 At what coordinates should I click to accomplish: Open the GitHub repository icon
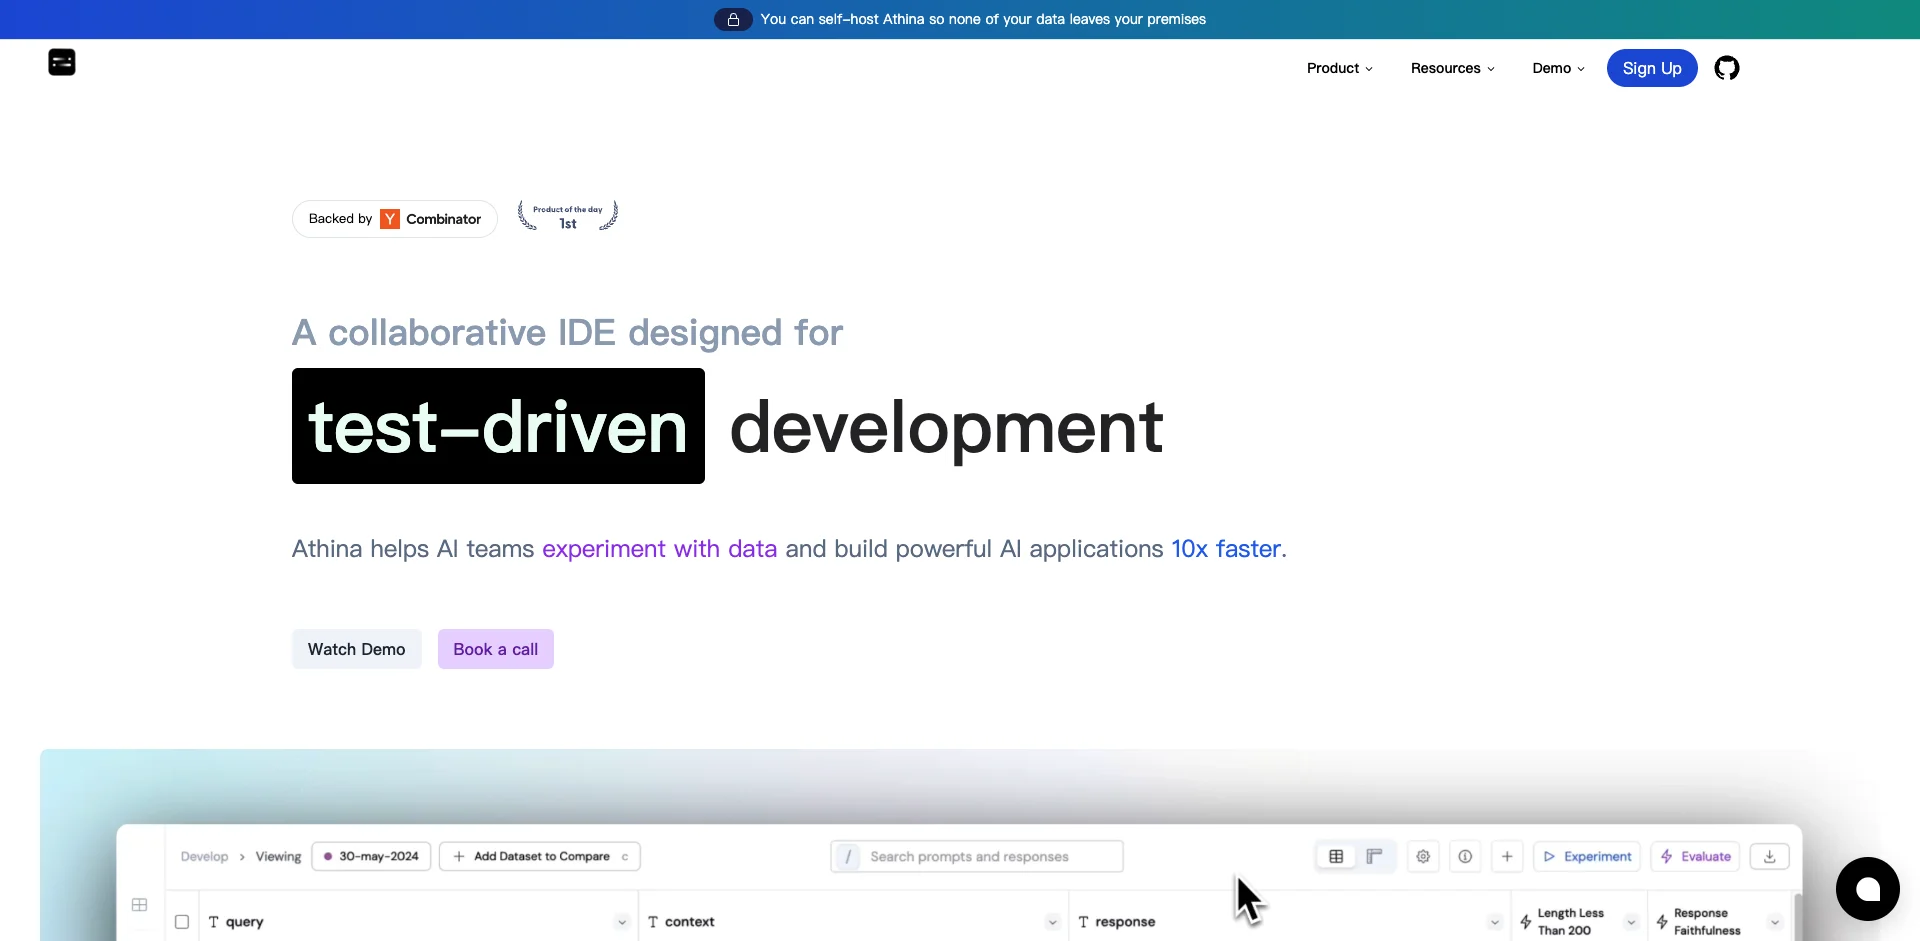1727,68
